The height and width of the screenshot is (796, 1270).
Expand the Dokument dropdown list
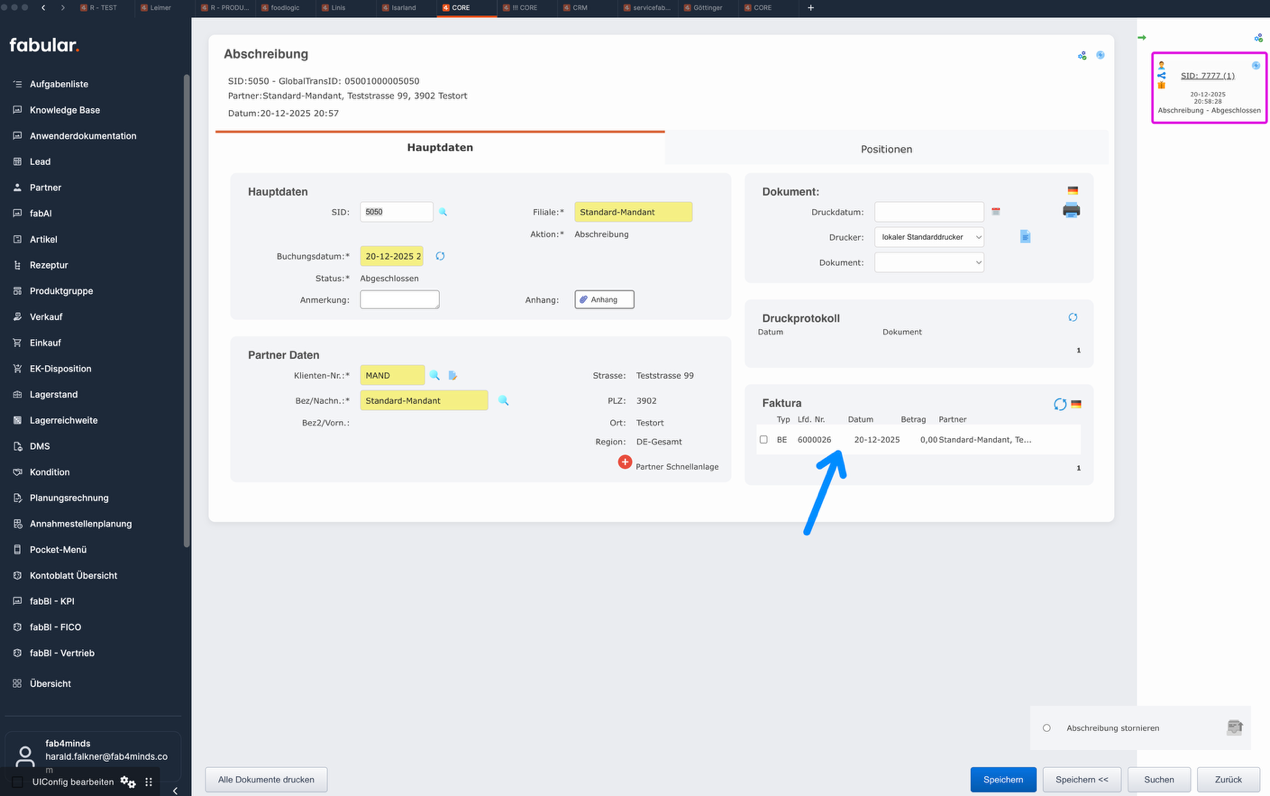pyautogui.click(x=929, y=262)
